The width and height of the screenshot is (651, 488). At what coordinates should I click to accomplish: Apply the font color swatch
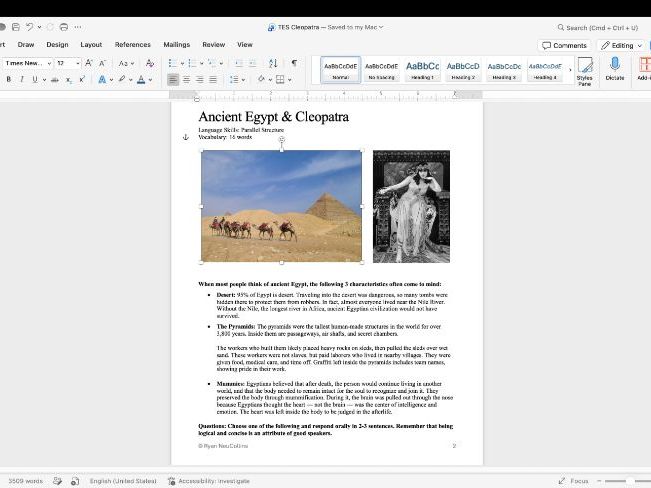[141, 79]
